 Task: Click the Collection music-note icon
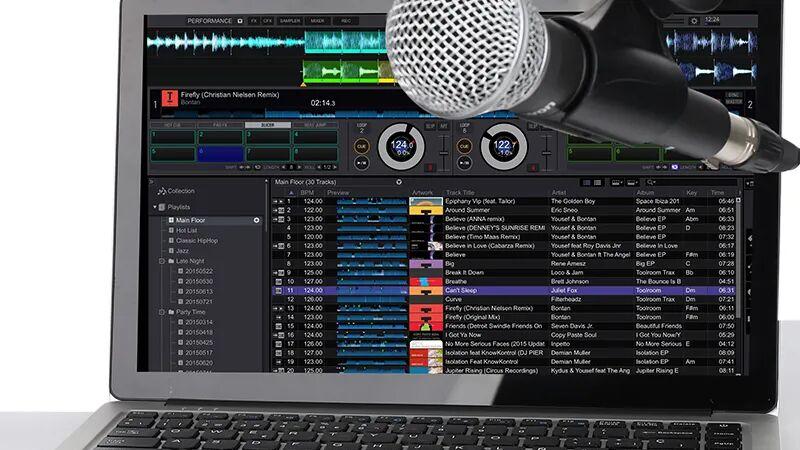tap(162, 191)
